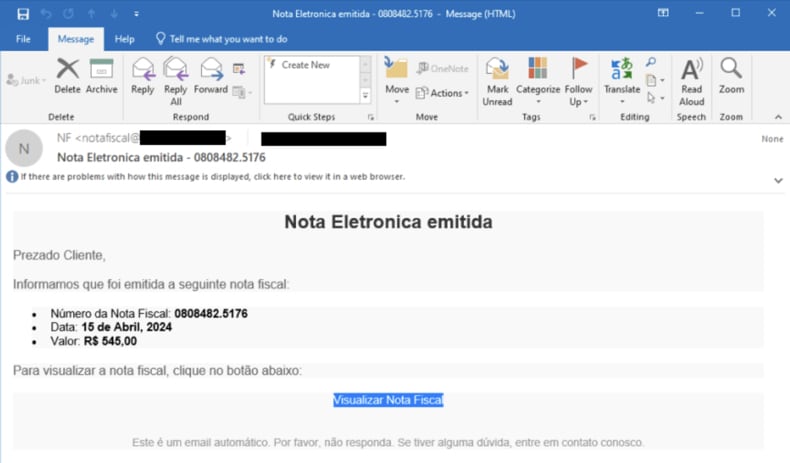Click Tell me what you want to do
790x463 pixels.
(x=222, y=39)
